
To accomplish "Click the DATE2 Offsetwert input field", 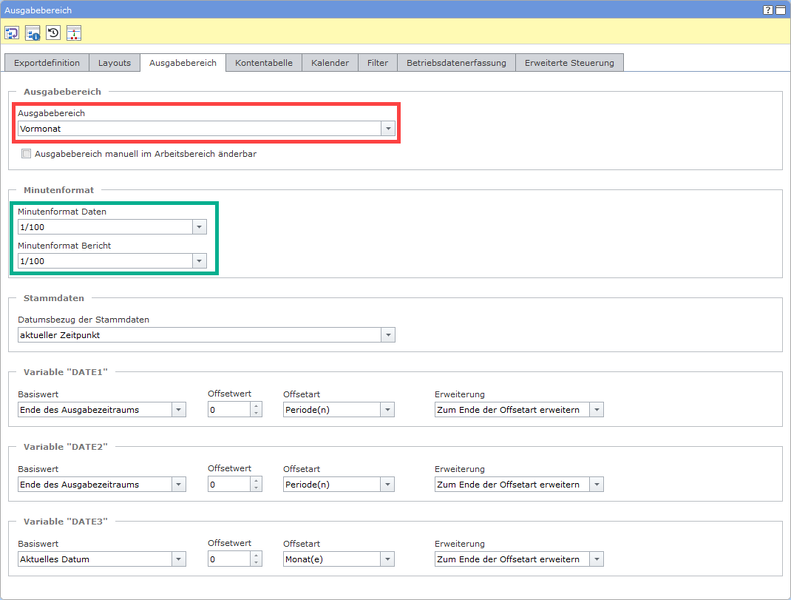I will [x=228, y=484].
